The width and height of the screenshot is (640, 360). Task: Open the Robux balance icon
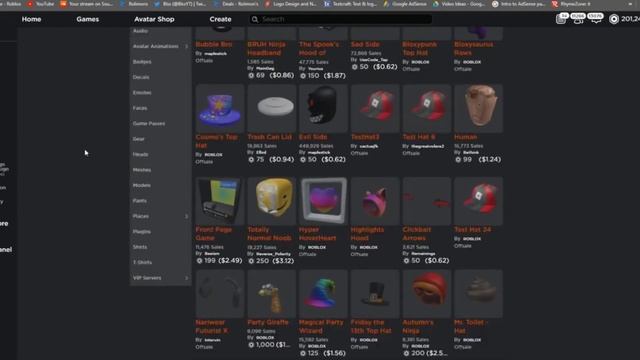pos(613,19)
